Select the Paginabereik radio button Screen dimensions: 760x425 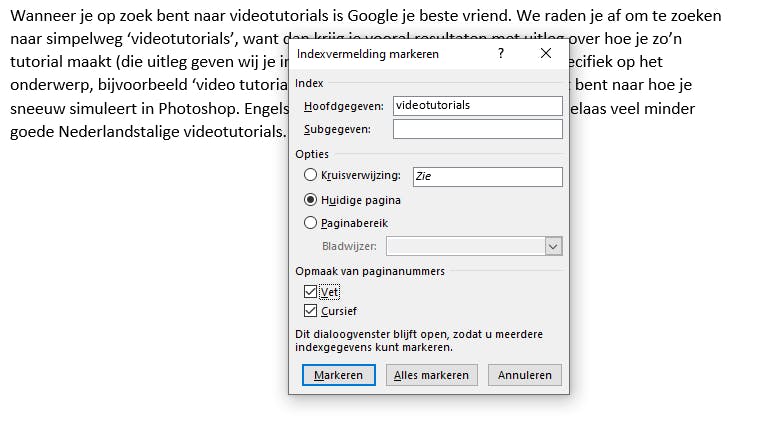pyautogui.click(x=310, y=223)
